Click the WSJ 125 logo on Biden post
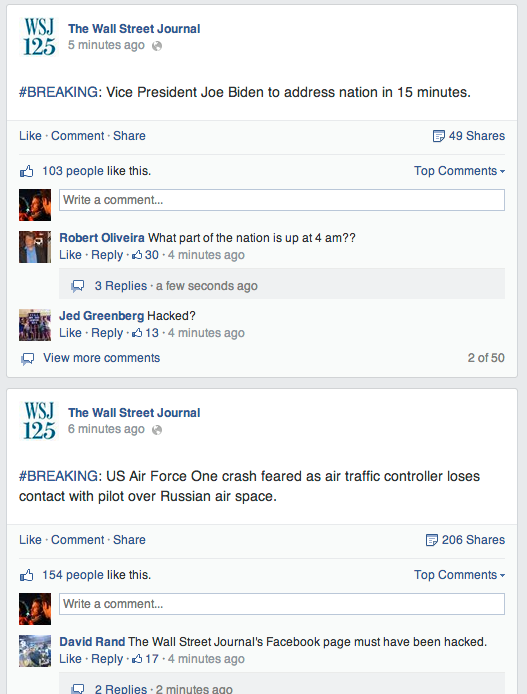Image resolution: width=527 pixels, height=694 pixels. (x=39, y=37)
